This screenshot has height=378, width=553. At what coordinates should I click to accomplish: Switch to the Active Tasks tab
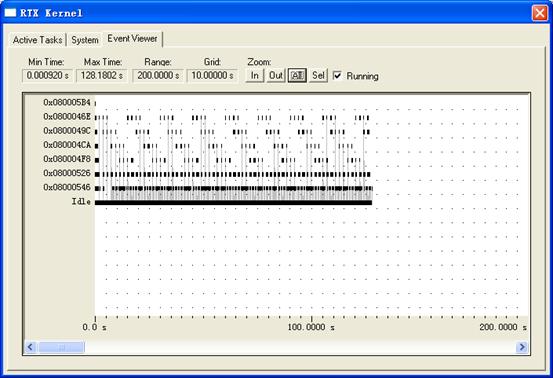coord(37,40)
